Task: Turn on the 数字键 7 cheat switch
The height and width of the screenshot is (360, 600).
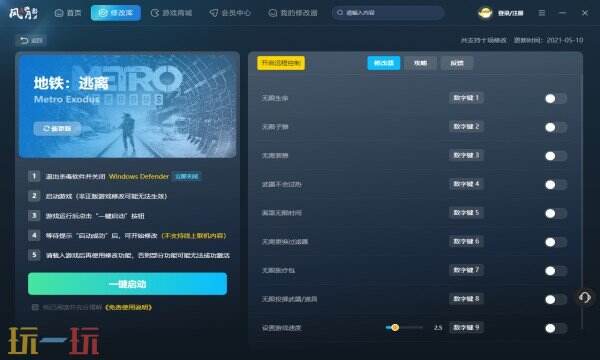Action: [556, 270]
